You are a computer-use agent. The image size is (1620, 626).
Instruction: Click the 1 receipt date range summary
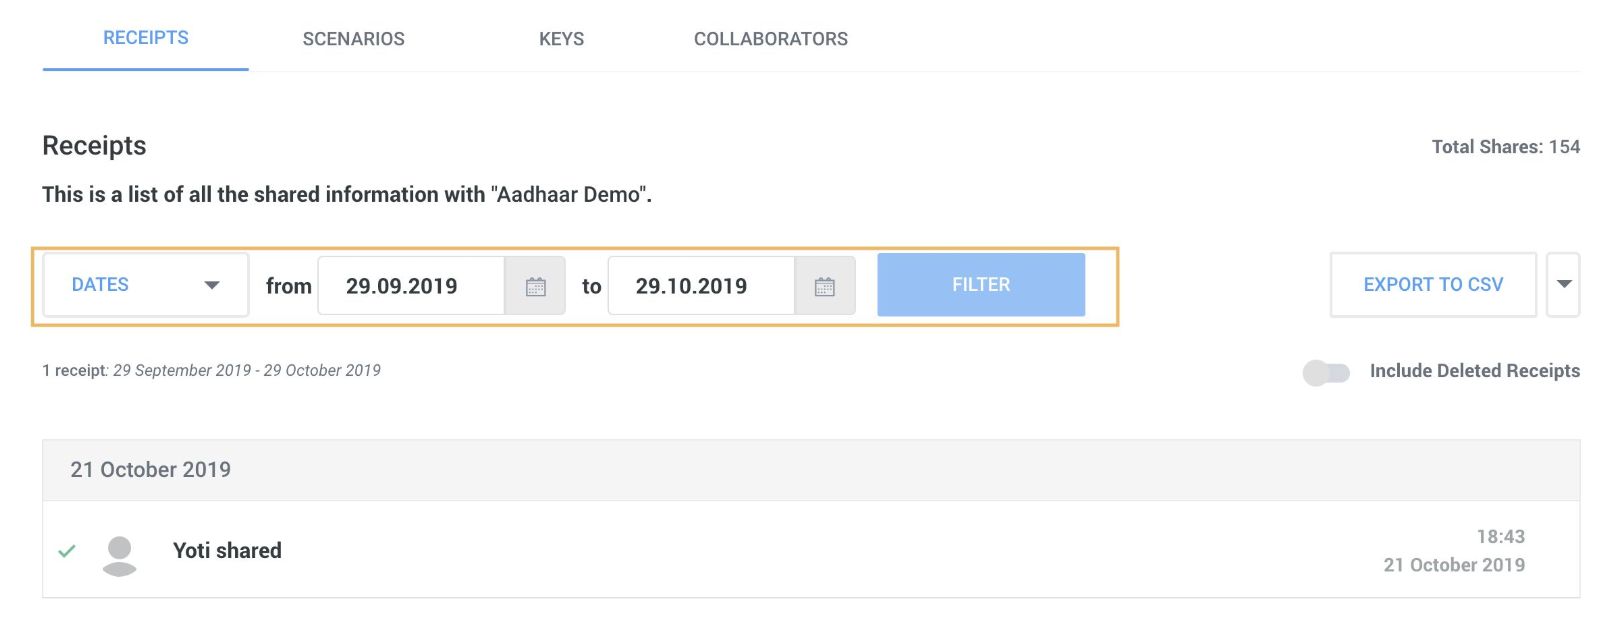click(212, 371)
